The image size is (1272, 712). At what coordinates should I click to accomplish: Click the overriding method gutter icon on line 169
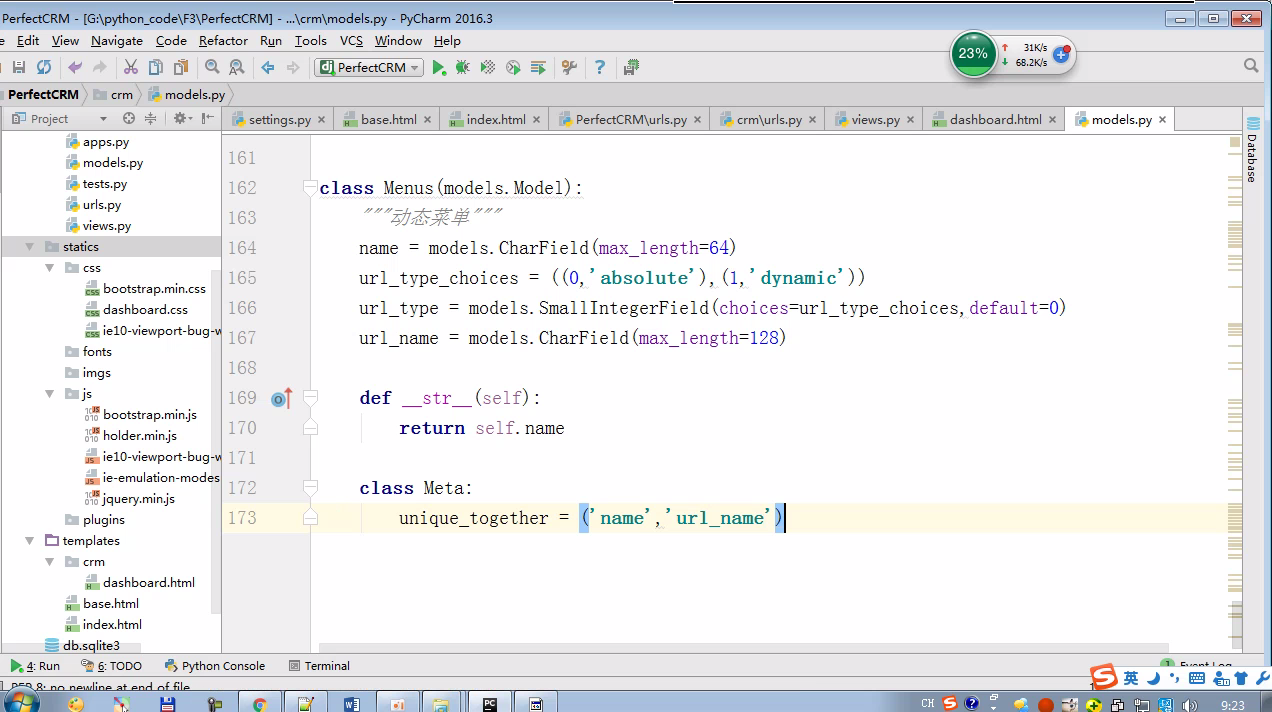click(x=281, y=399)
